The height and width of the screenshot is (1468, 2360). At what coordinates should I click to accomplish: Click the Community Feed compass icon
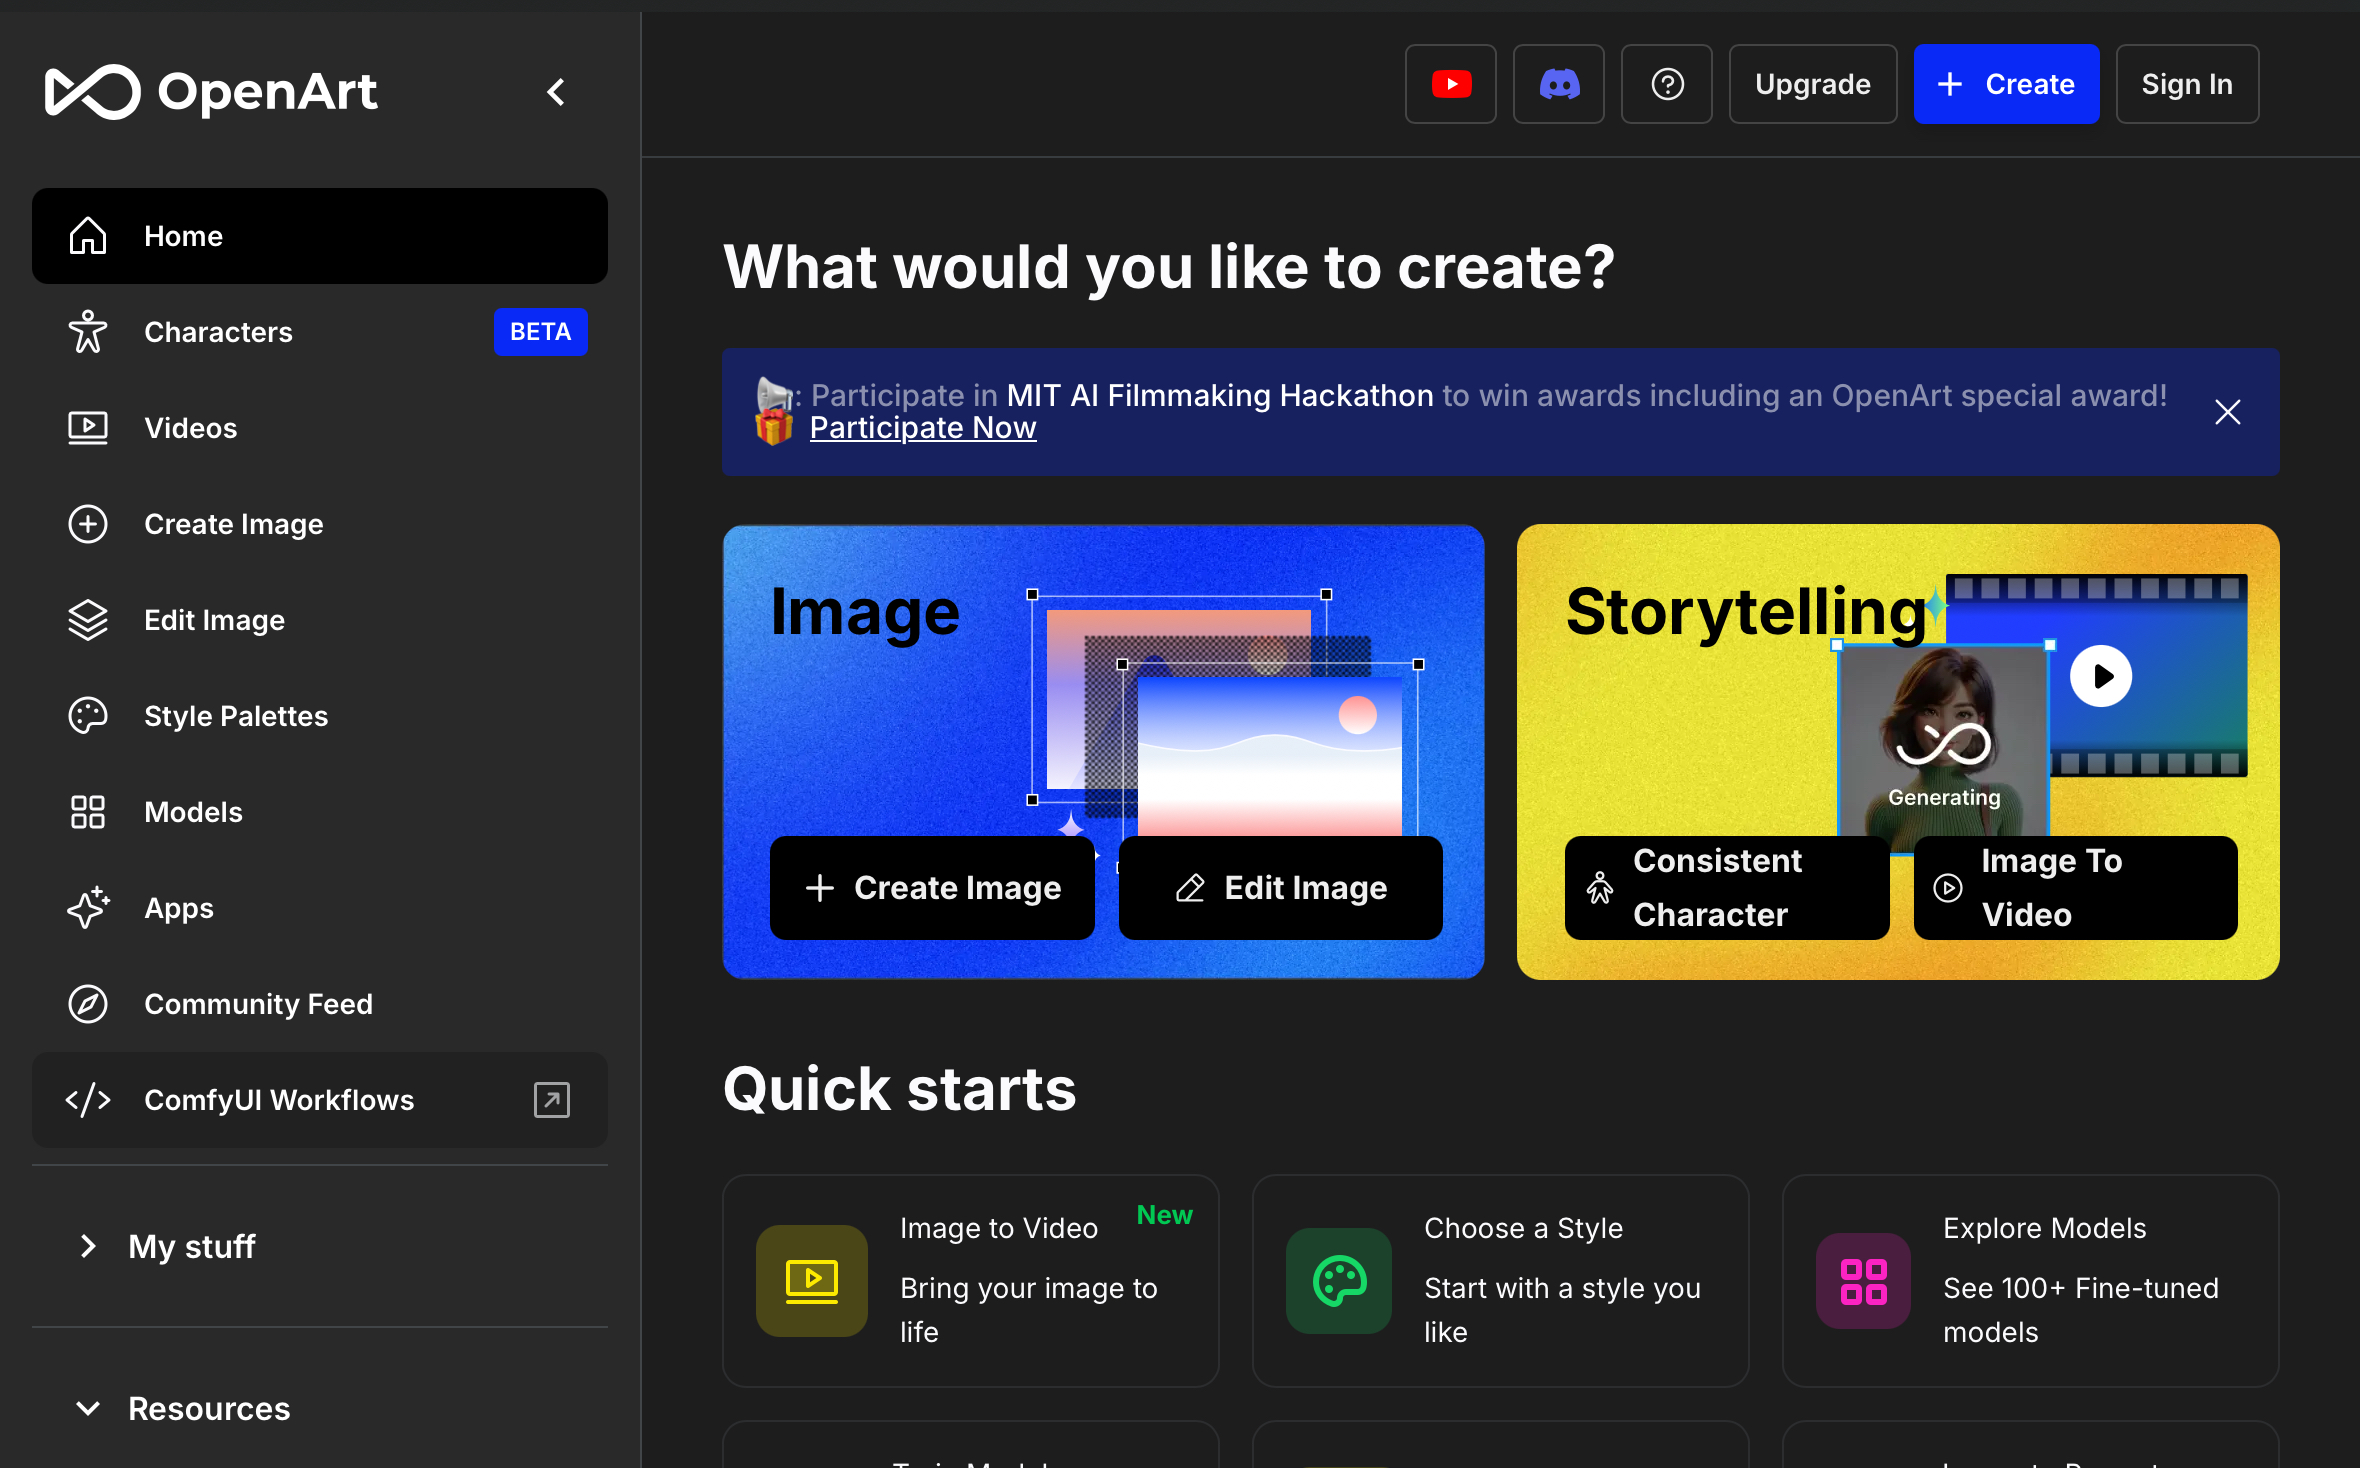tap(88, 1004)
